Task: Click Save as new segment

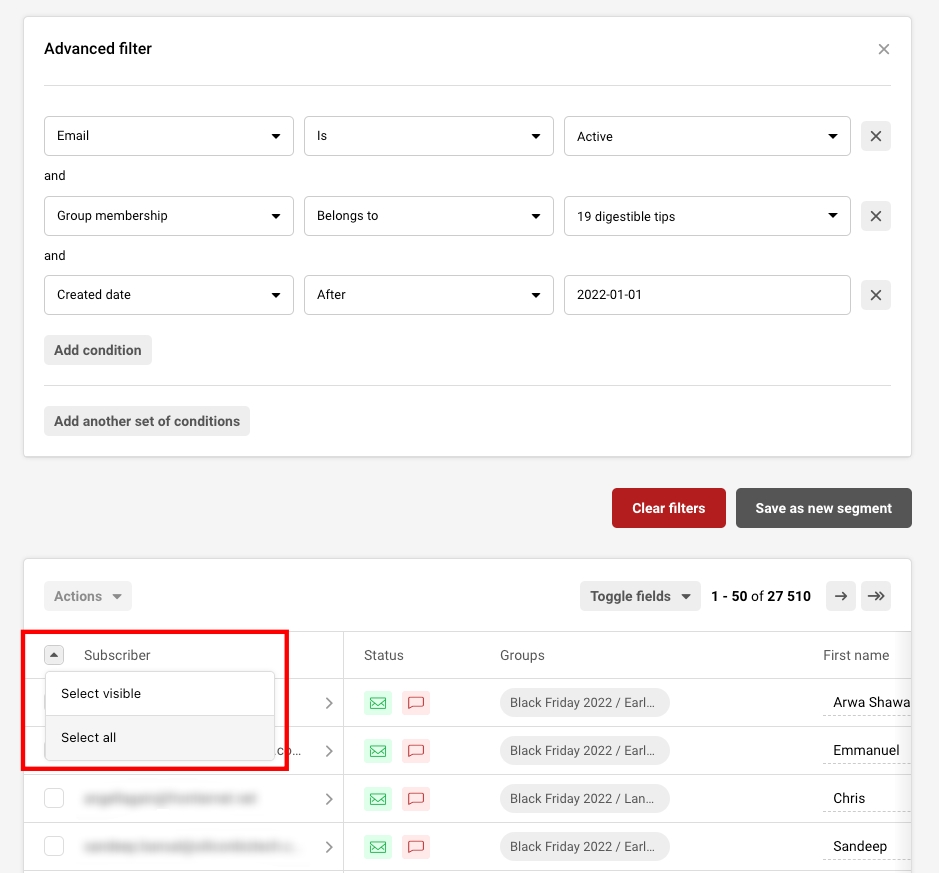Action: coord(823,508)
